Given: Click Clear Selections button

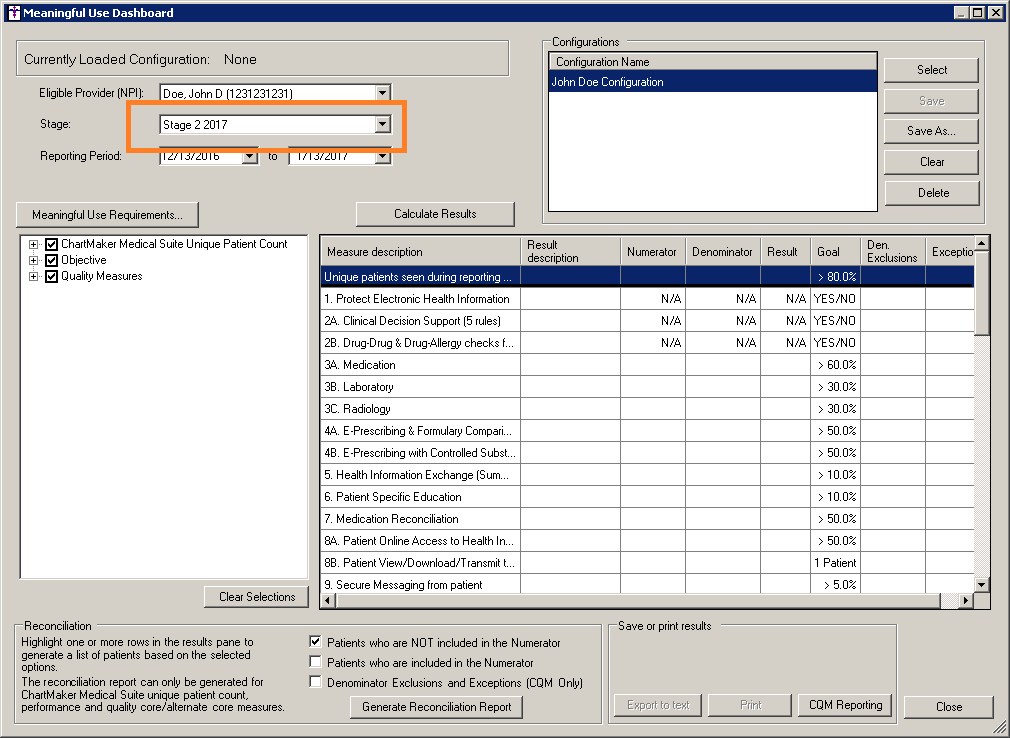Looking at the screenshot, I should pos(256,597).
